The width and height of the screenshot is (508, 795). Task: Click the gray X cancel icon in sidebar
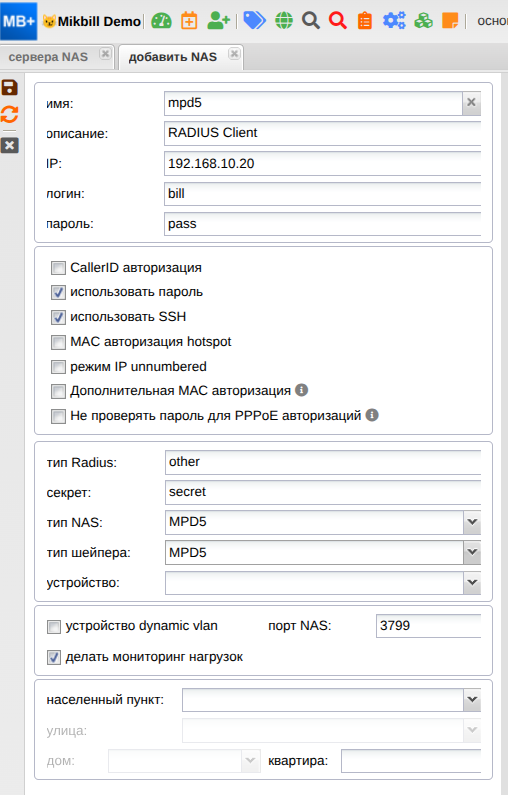(10, 146)
